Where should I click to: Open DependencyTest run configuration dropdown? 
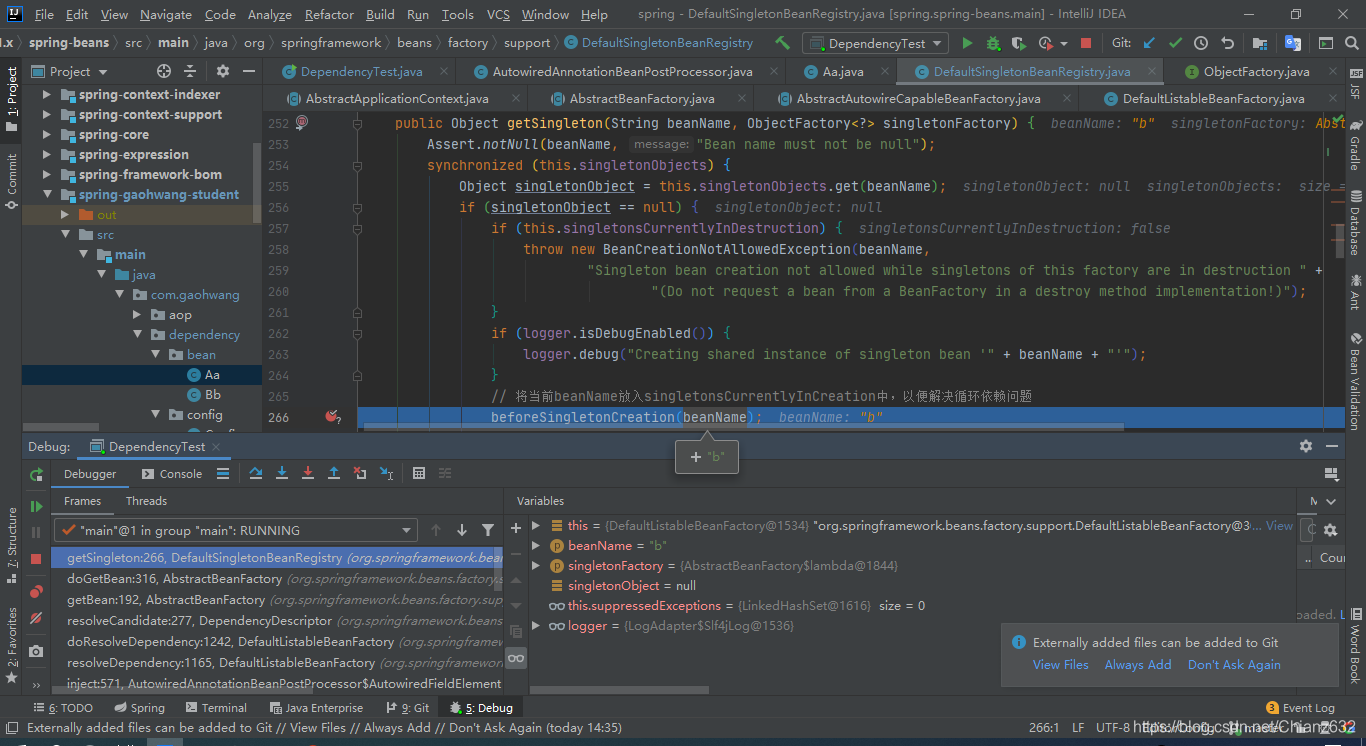point(875,43)
